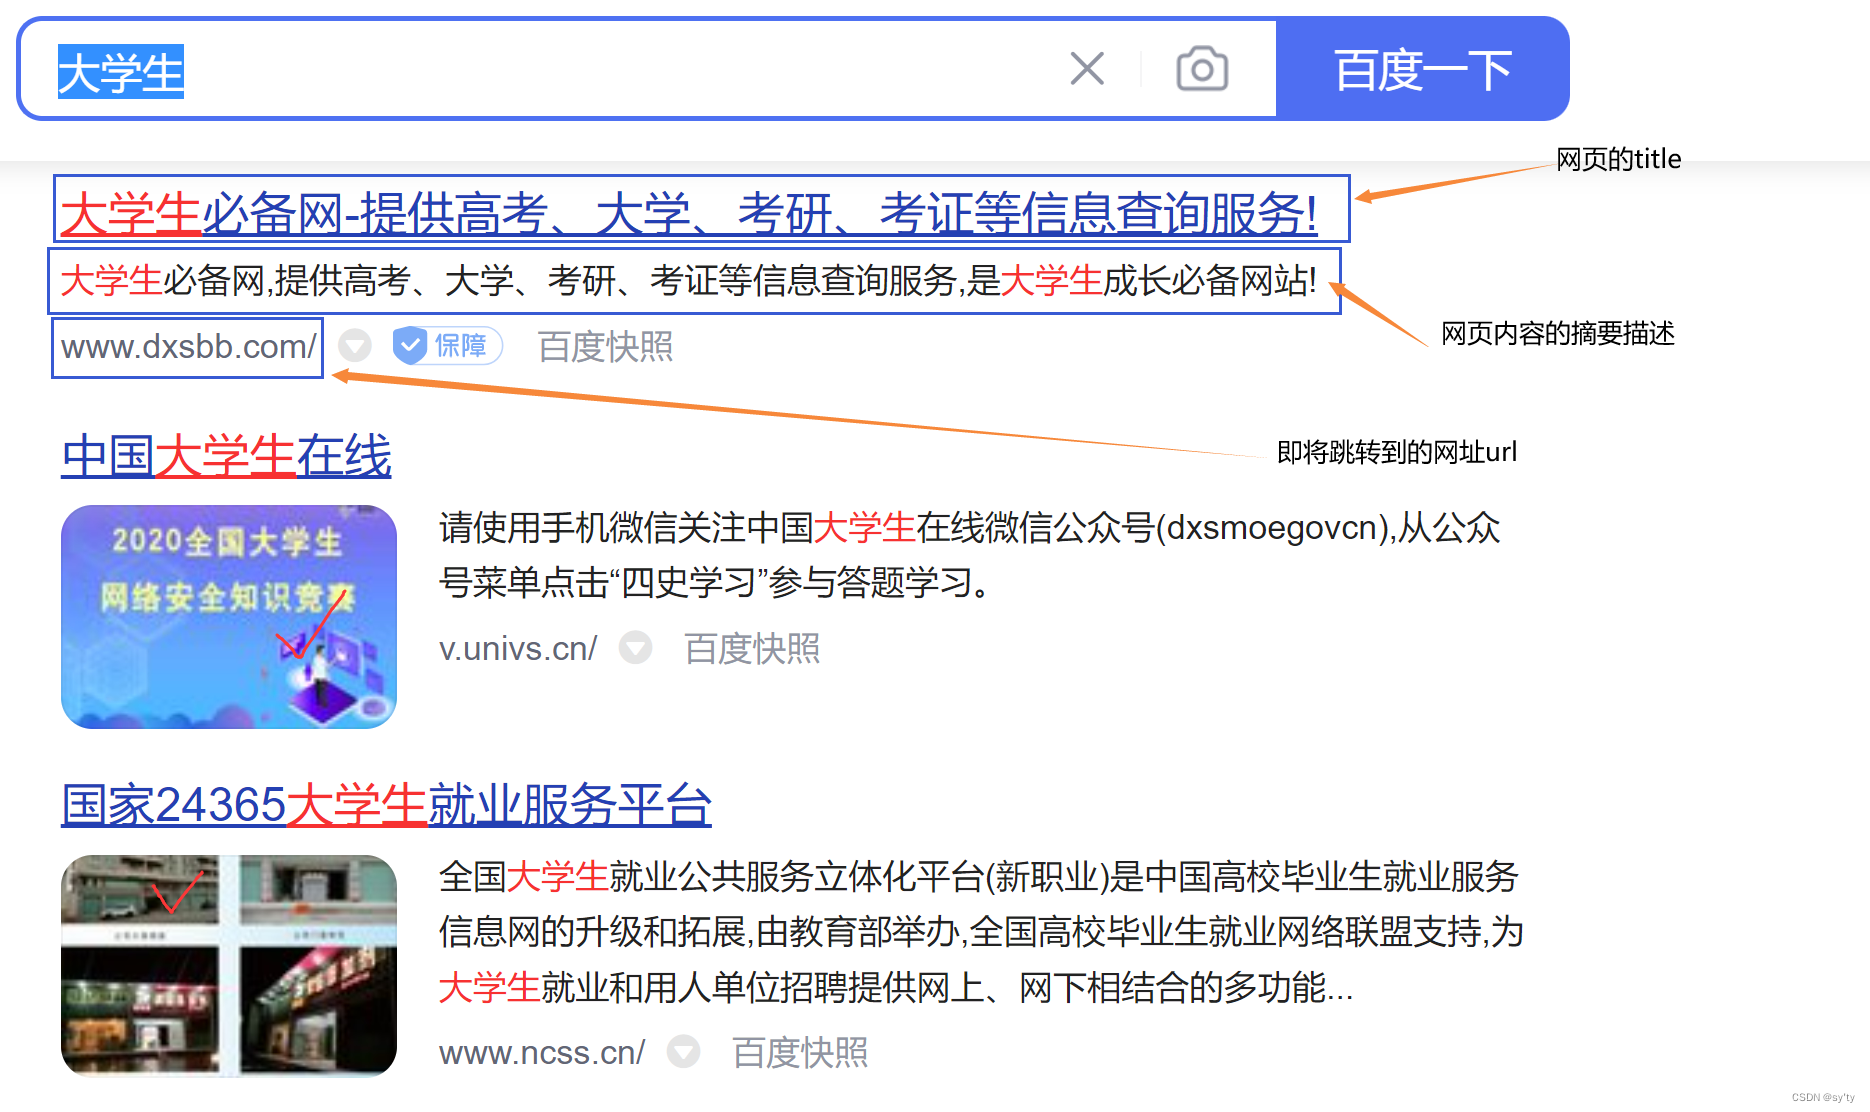Image resolution: width=1870 pixels, height=1112 pixels.
Task: Expand the dropdown arrow beside v.univs.cn/
Action: coord(636,648)
